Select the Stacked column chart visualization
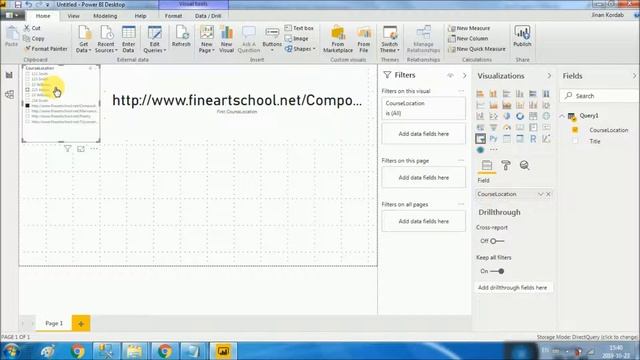The image size is (640, 360). [493, 93]
